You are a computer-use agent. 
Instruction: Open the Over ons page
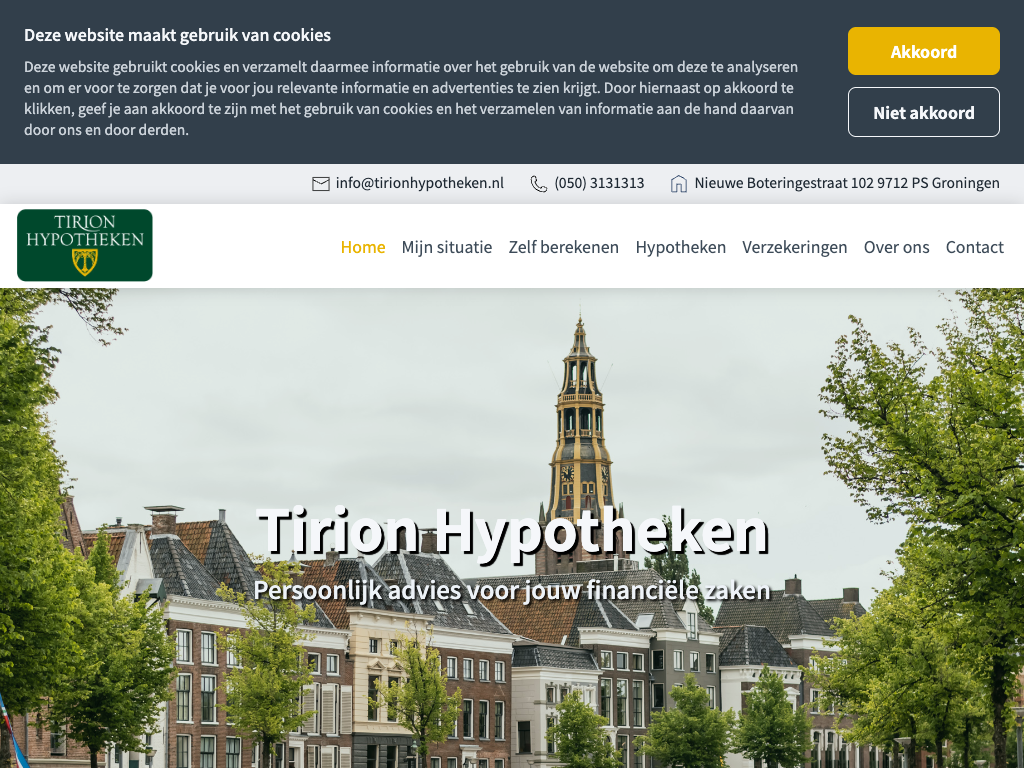(x=897, y=247)
